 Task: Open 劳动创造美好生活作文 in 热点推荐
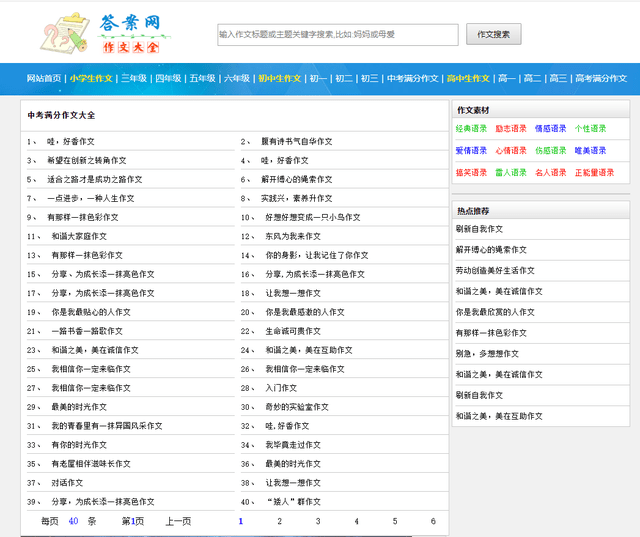(495, 271)
